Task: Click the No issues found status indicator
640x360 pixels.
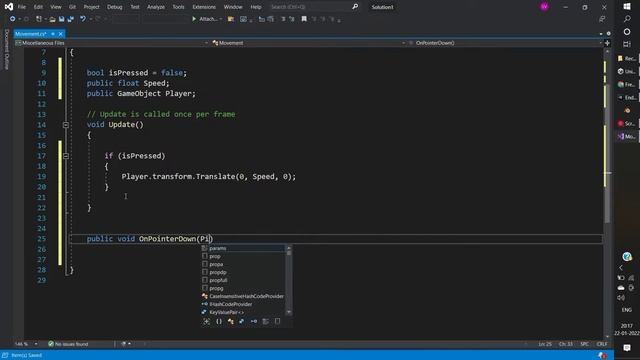Action: (x=68, y=344)
